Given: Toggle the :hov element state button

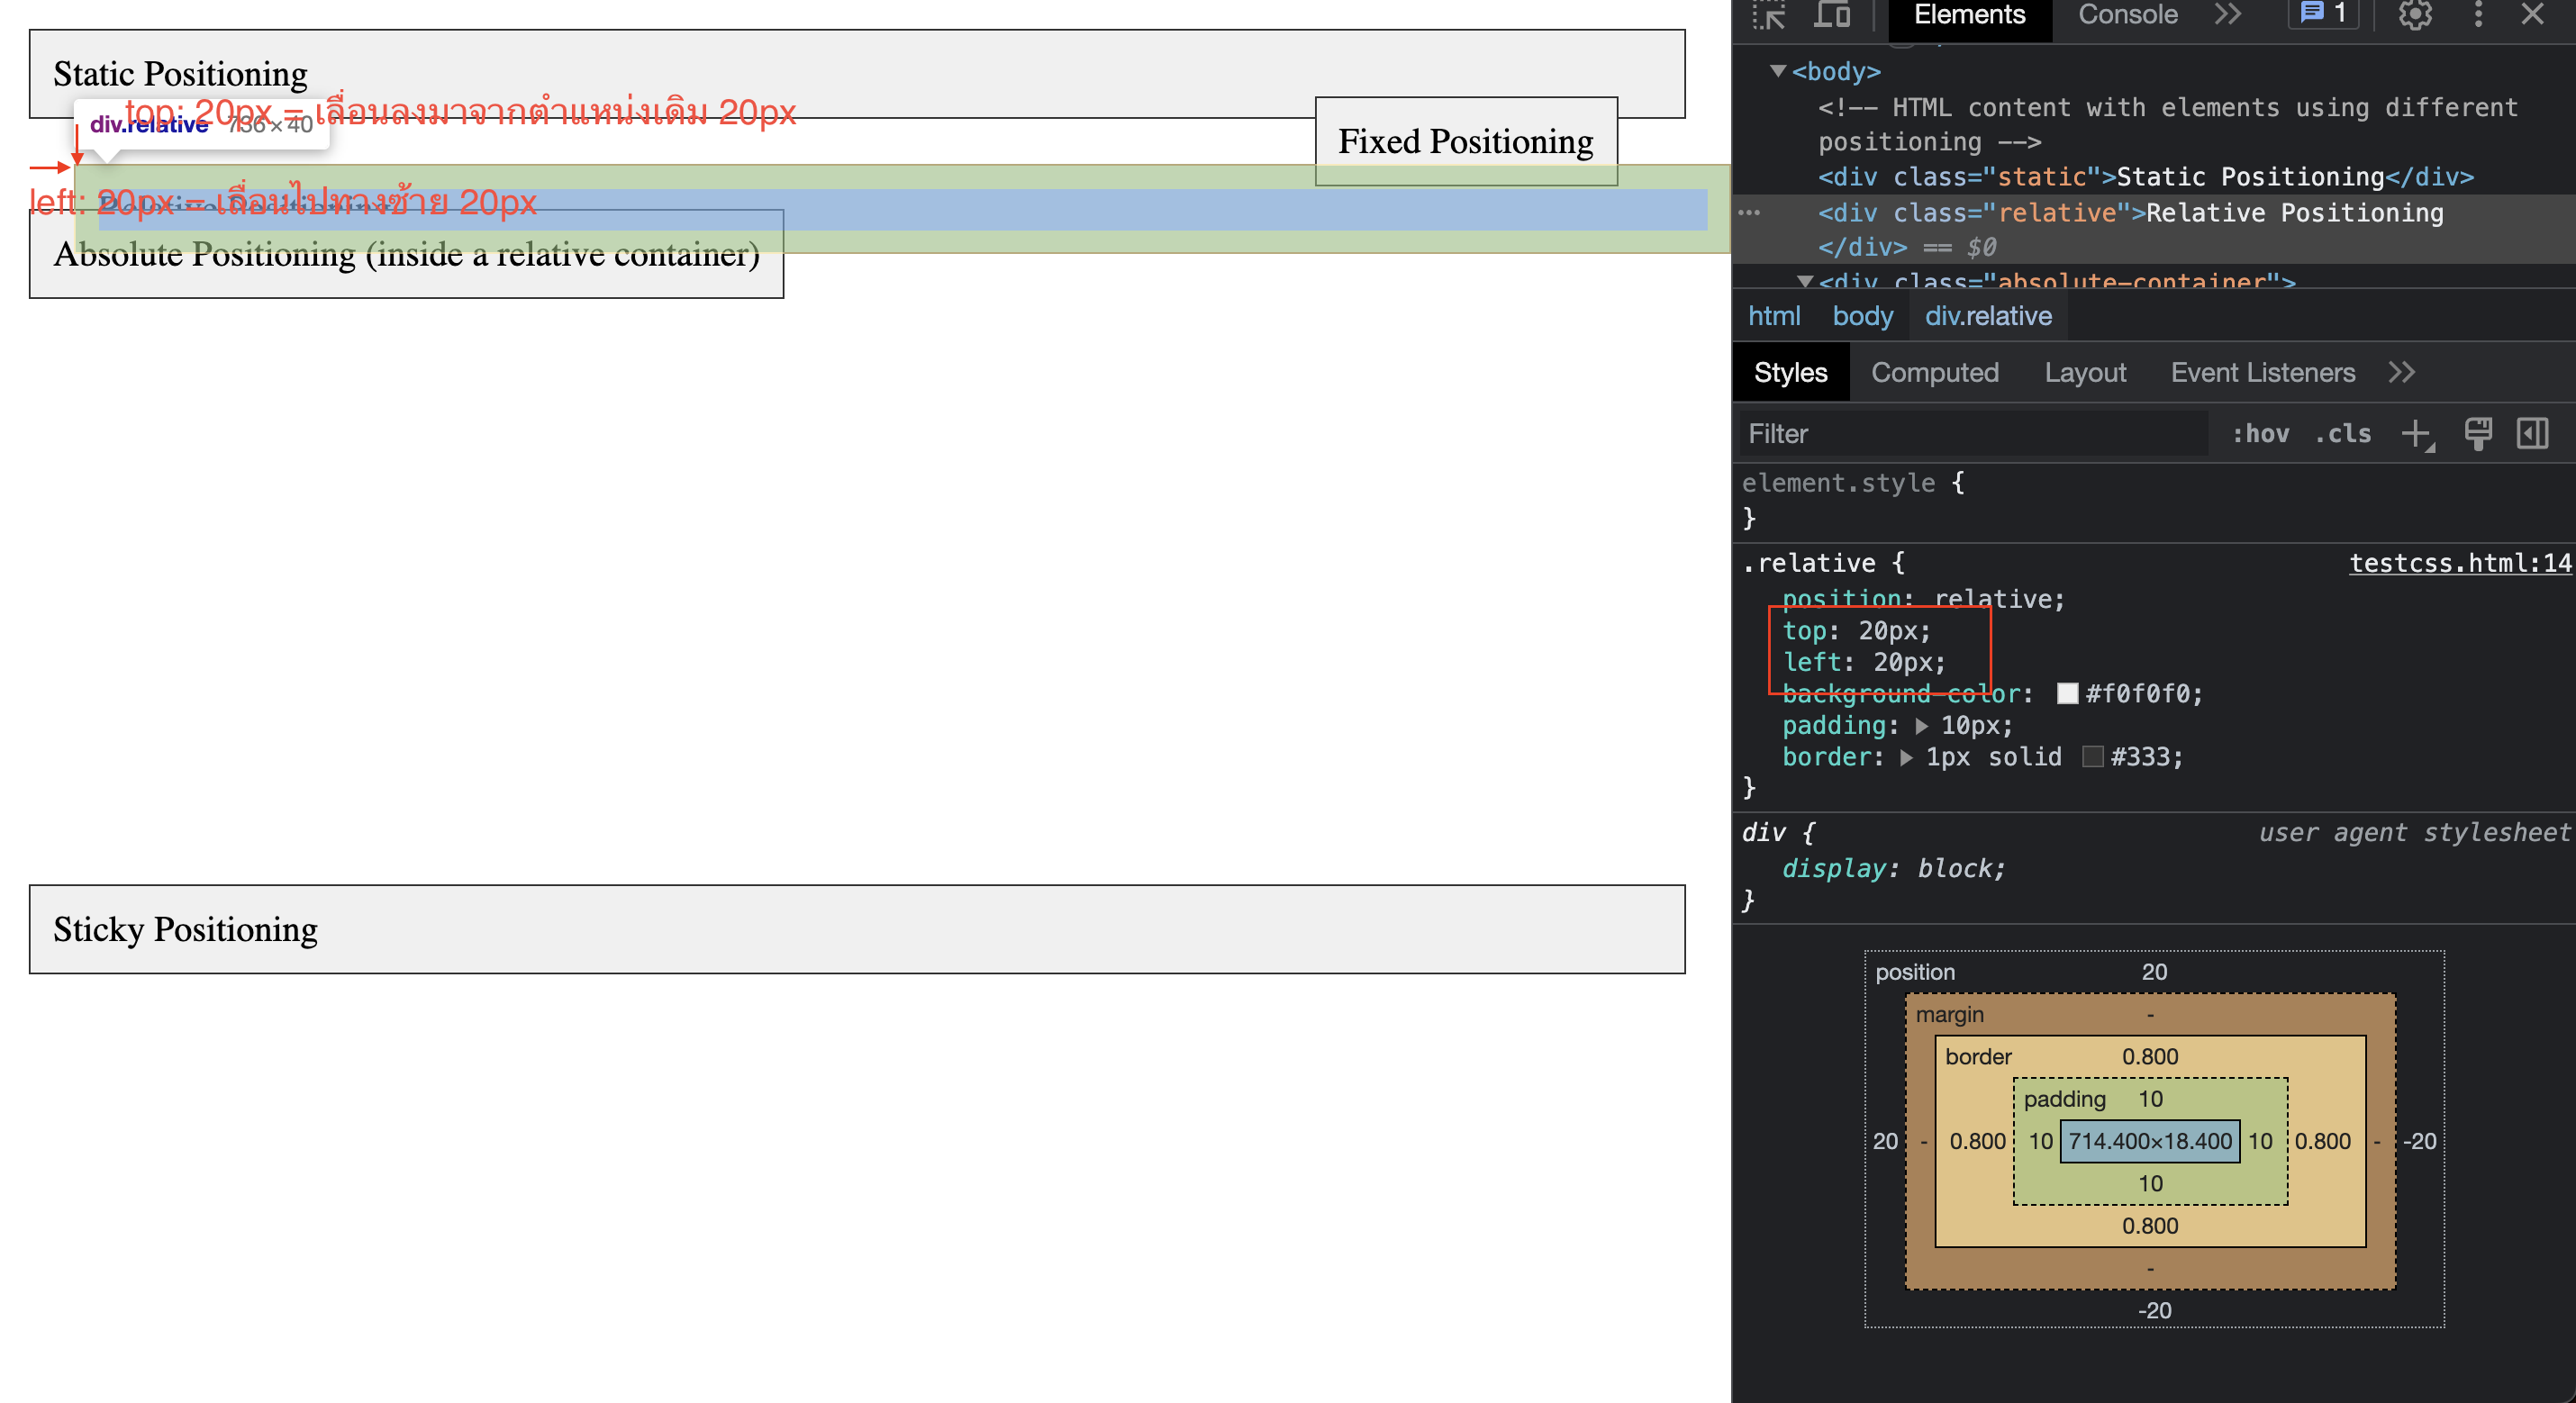Looking at the screenshot, I should click(x=2260, y=434).
